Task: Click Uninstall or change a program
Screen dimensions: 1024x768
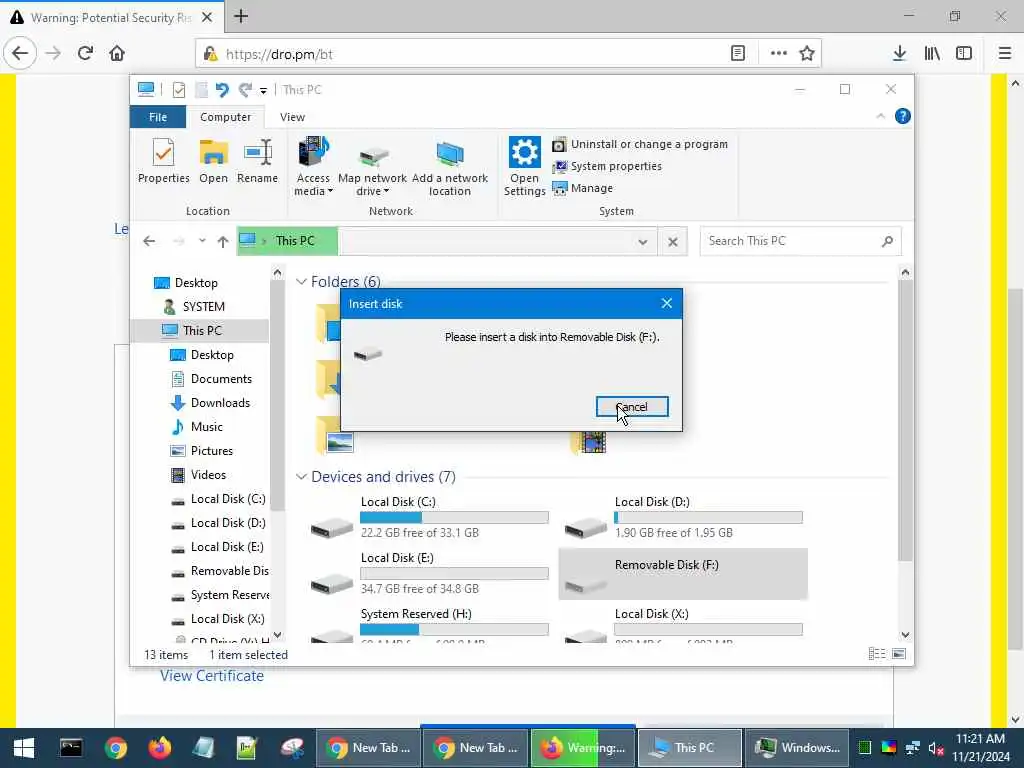Action: [x=640, y=144]
